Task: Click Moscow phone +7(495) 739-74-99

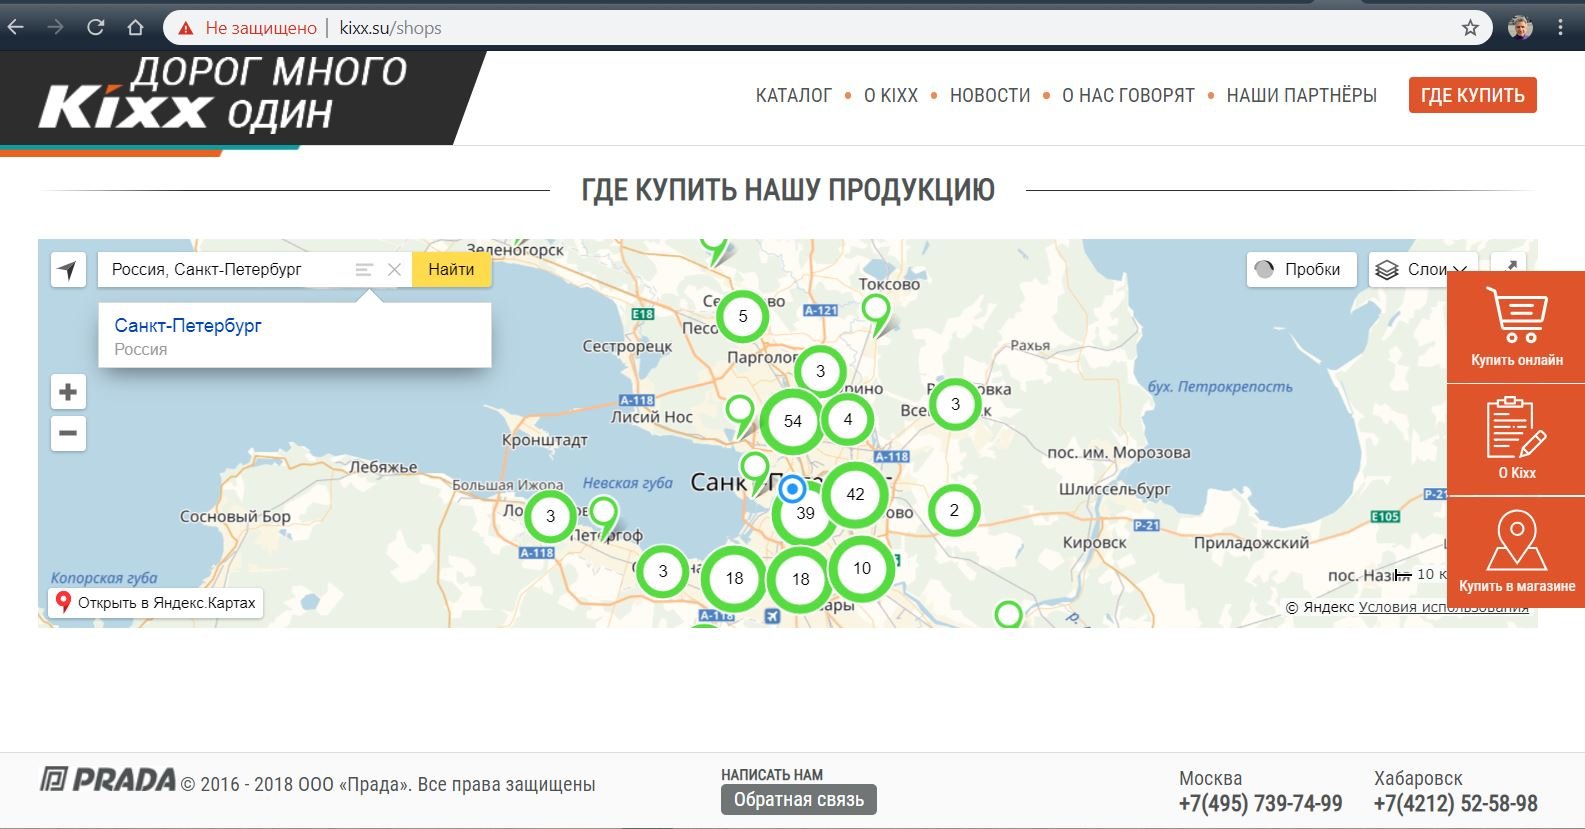Action: (1260, 803)
